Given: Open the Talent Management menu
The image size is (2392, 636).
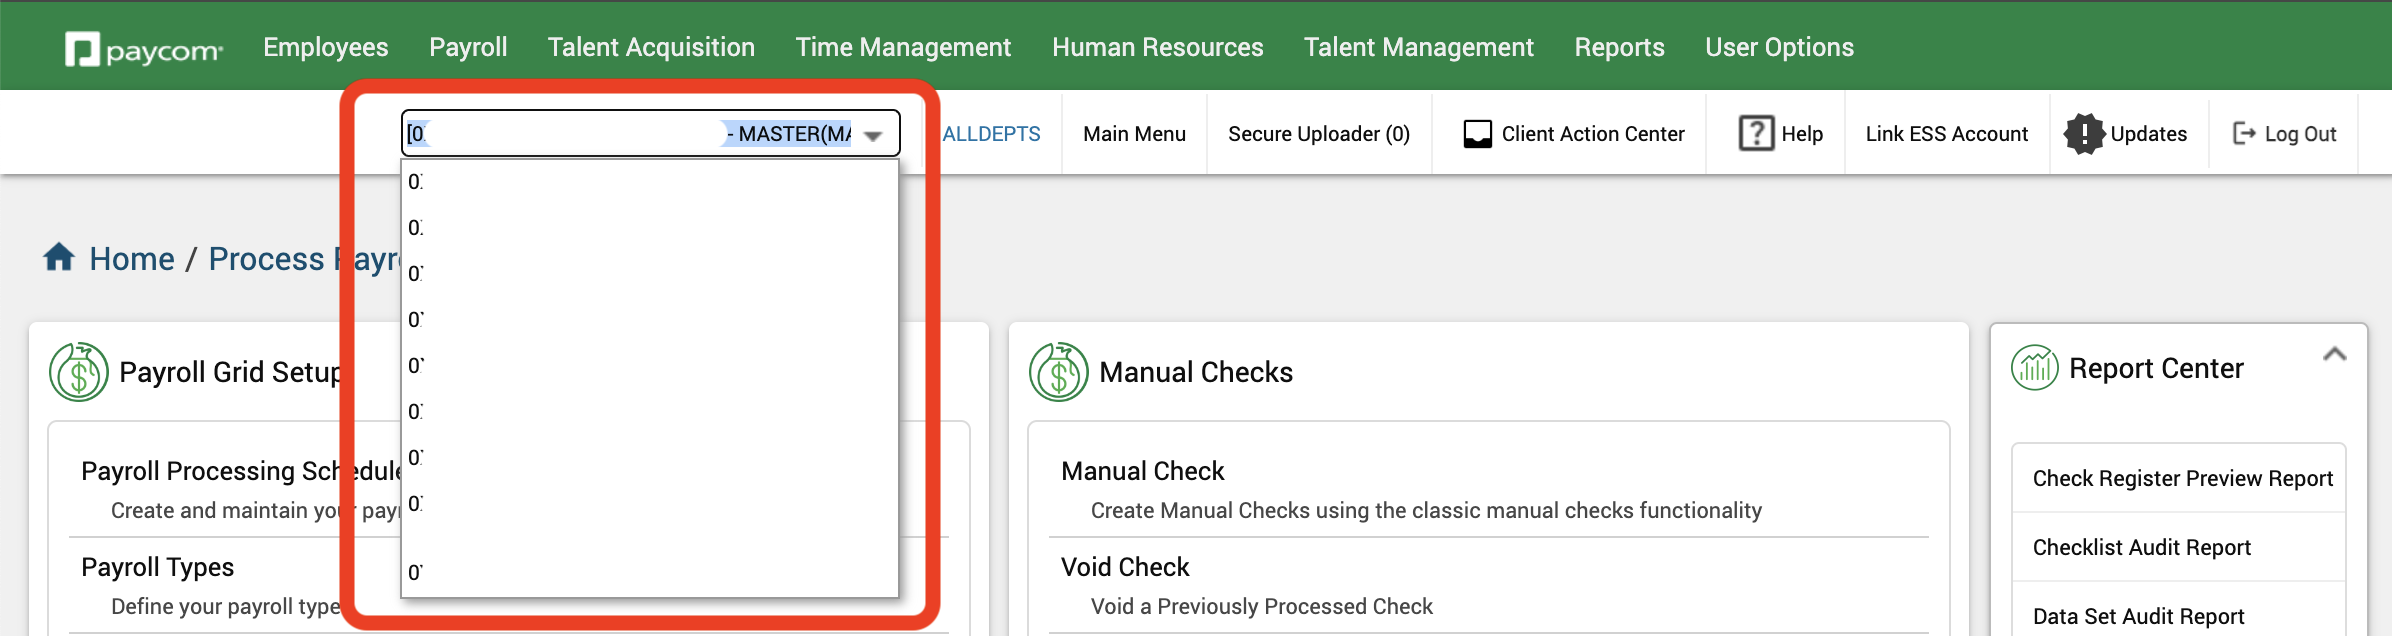Looking at the screenshot, I should (x=1418, y=47).
